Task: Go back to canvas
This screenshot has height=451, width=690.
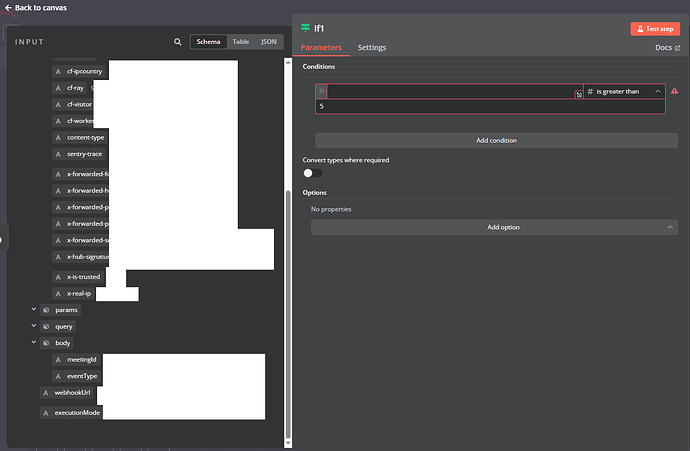Action: click(36, 7)
